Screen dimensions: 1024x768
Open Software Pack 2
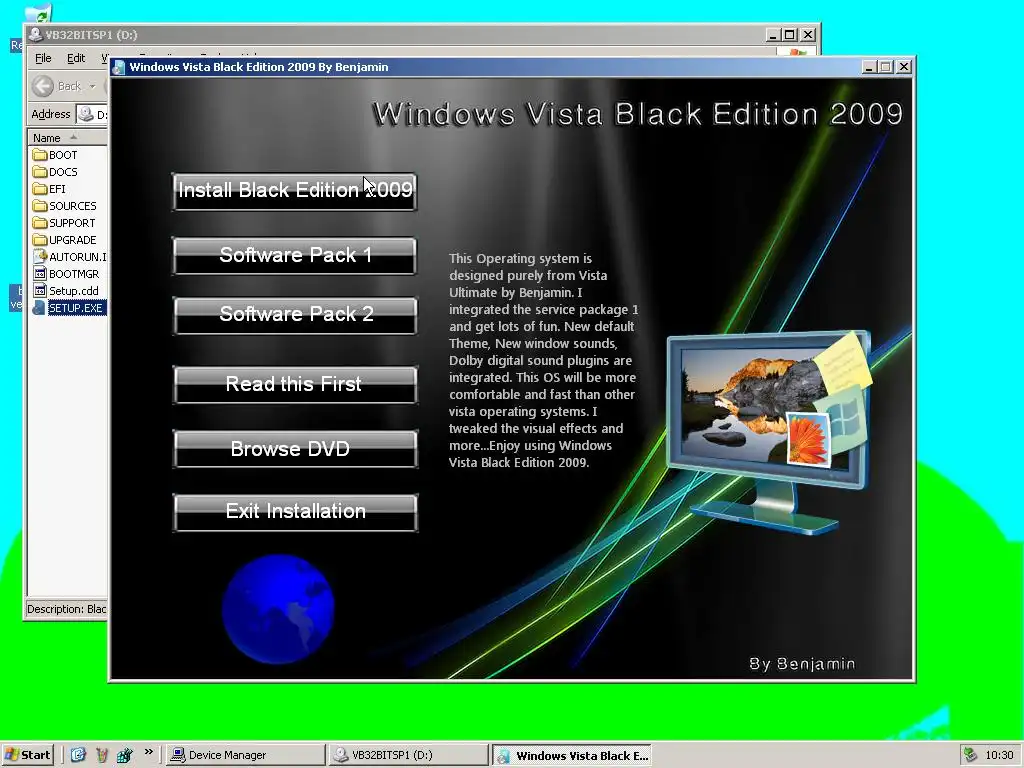(295, 315)
